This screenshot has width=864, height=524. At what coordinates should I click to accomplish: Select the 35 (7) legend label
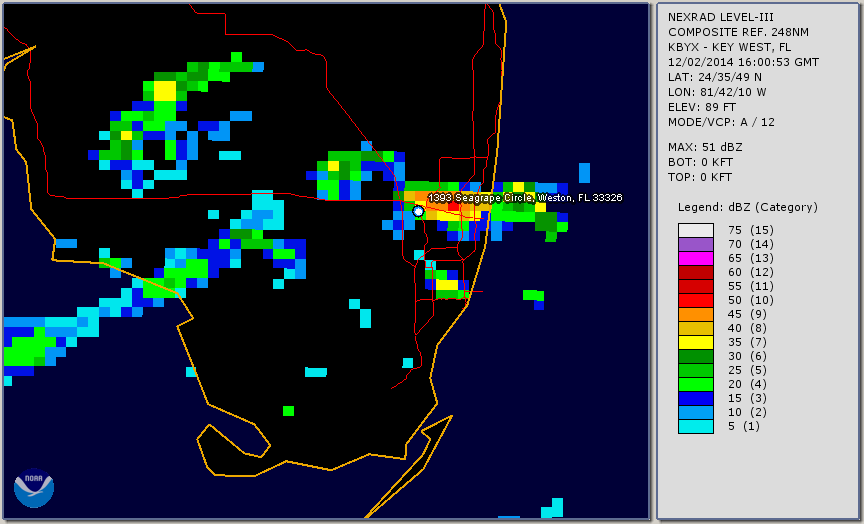(747, 342)
